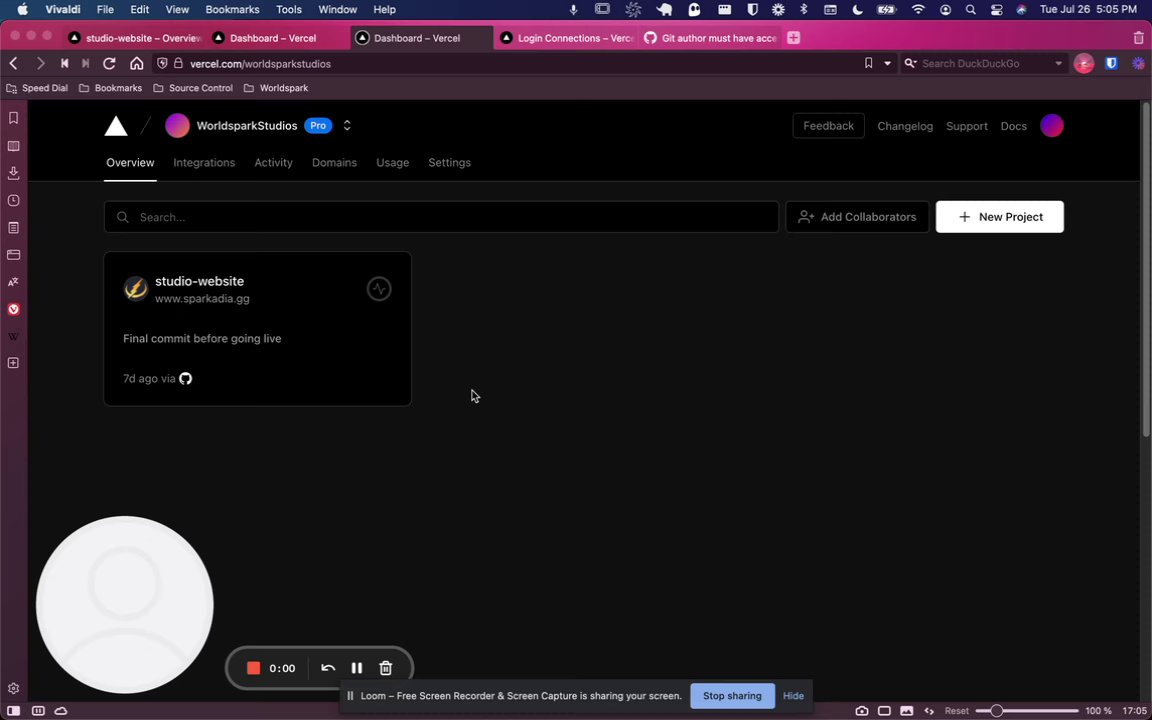Click the Add Collaborators button

[857, 217]
